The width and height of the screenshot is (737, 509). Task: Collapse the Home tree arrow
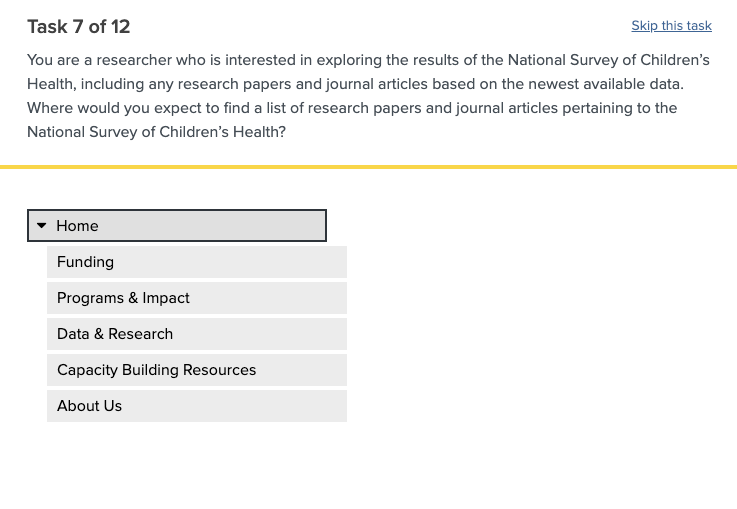coord(42,226)
